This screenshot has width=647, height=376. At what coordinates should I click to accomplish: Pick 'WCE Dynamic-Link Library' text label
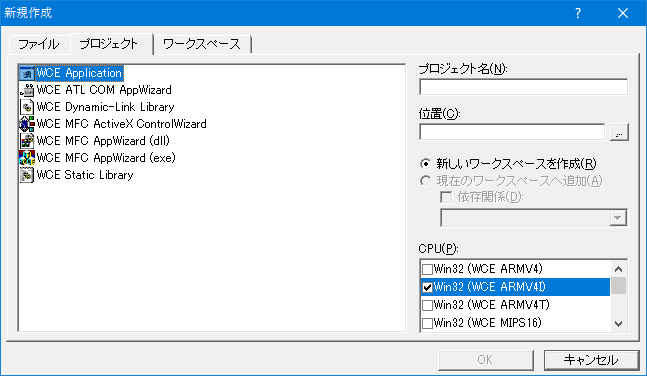click(x=105, y=107)
